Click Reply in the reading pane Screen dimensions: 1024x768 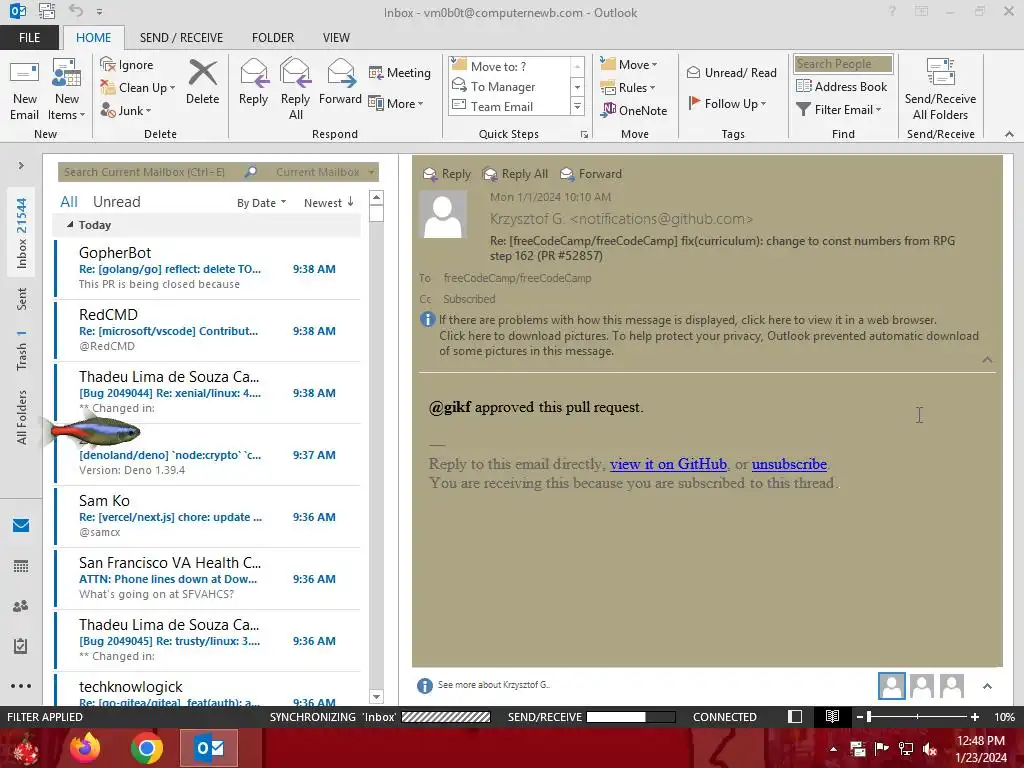tap(447, 174)
